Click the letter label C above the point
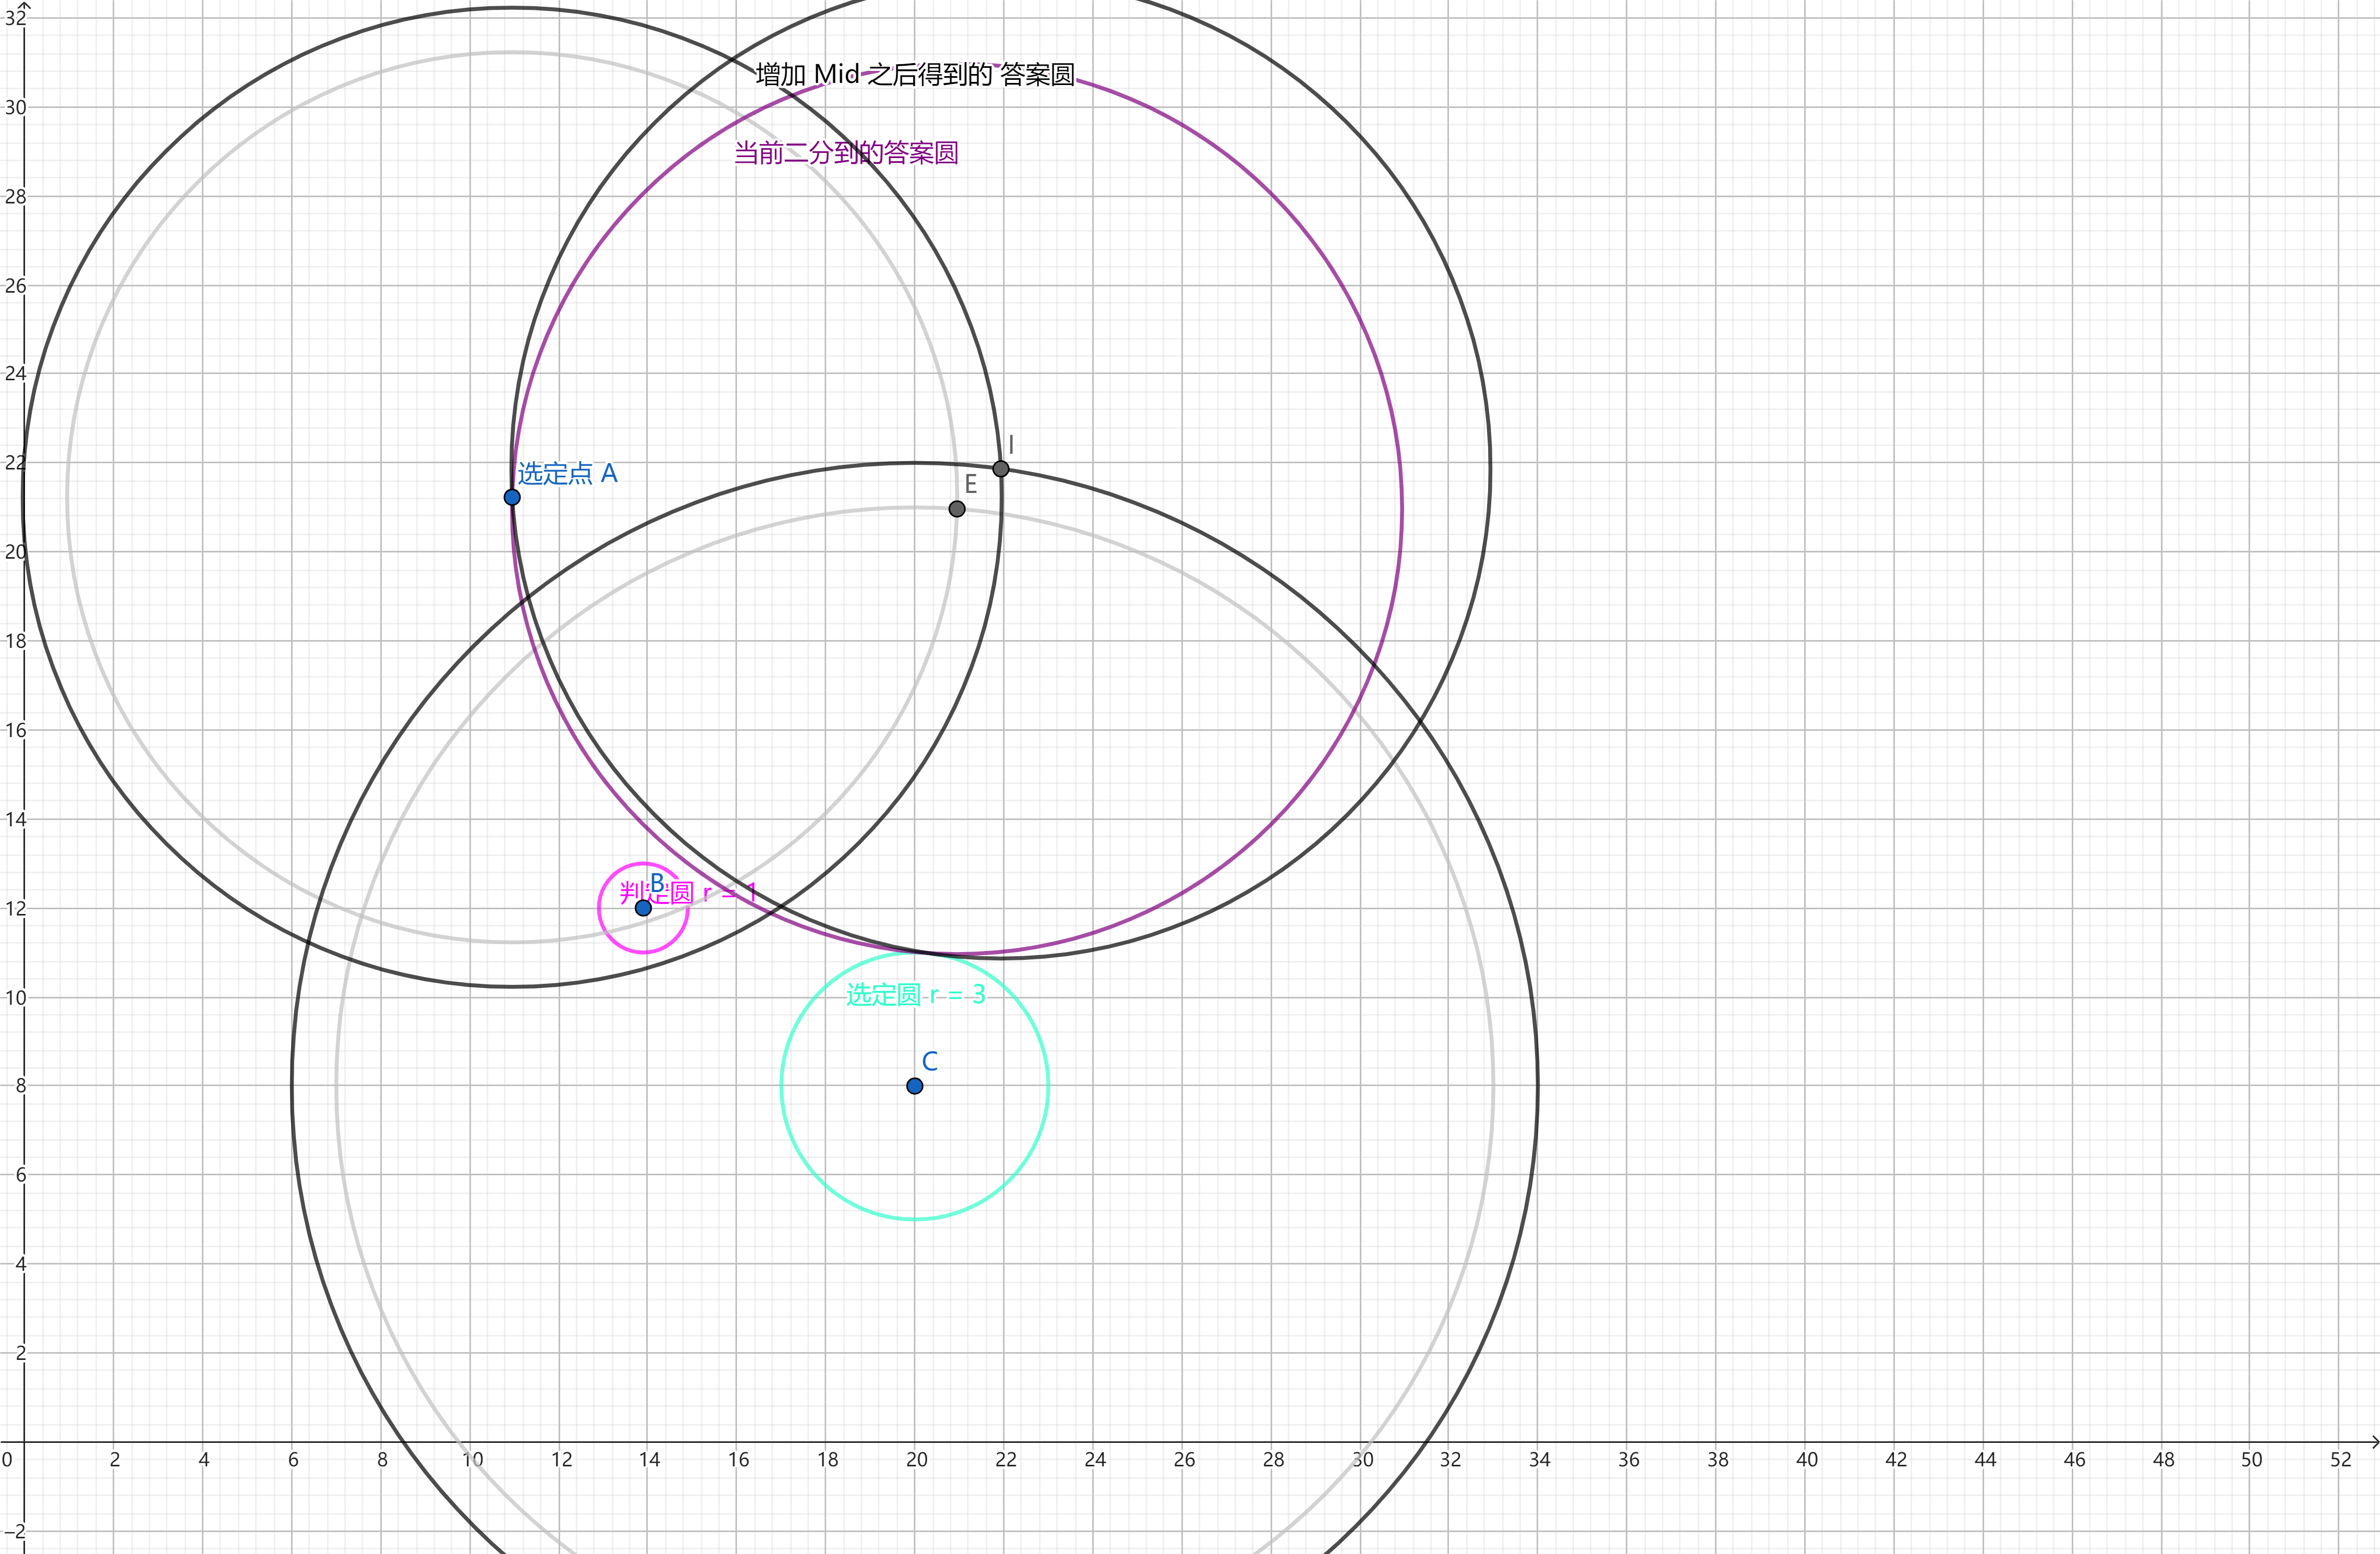2380x1554 pixels. (x=930, y=1061)
